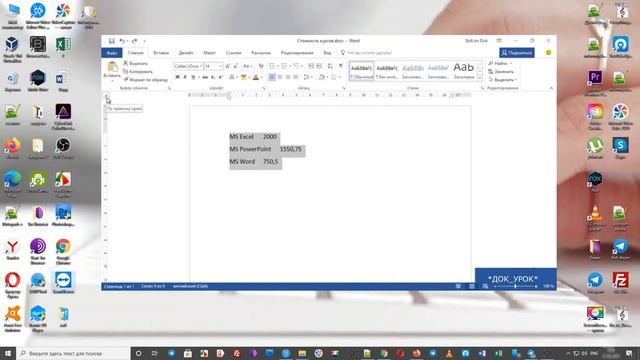Activate format painter Формат по образцу
640x360 pixels.
tap(146, 80)
